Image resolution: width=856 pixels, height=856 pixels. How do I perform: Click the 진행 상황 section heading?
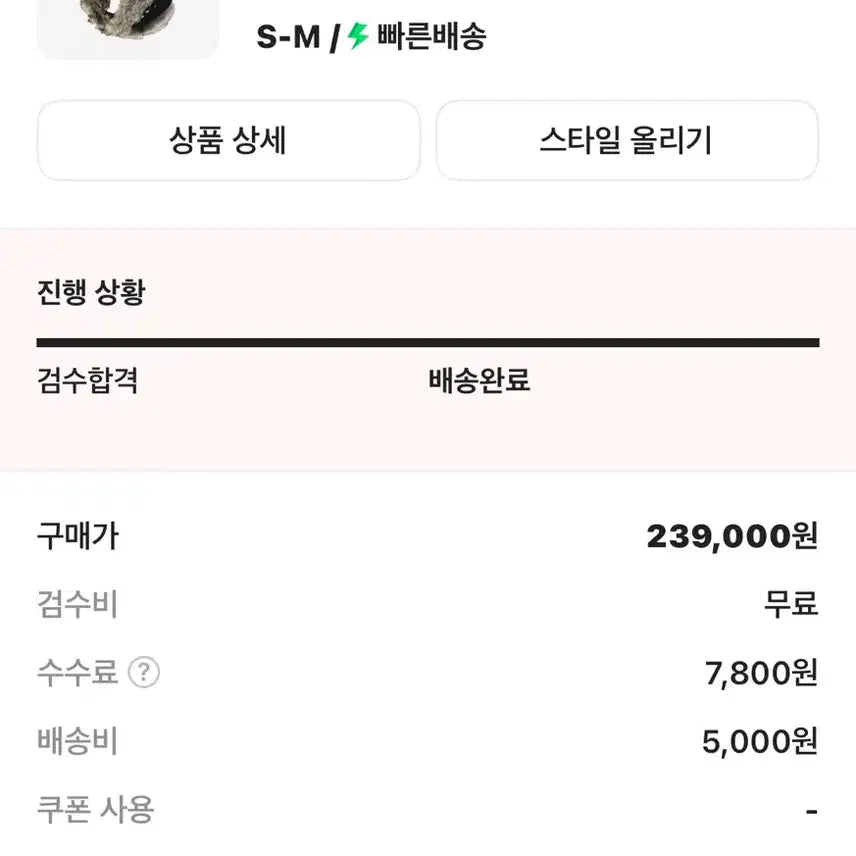pos(91,293)
